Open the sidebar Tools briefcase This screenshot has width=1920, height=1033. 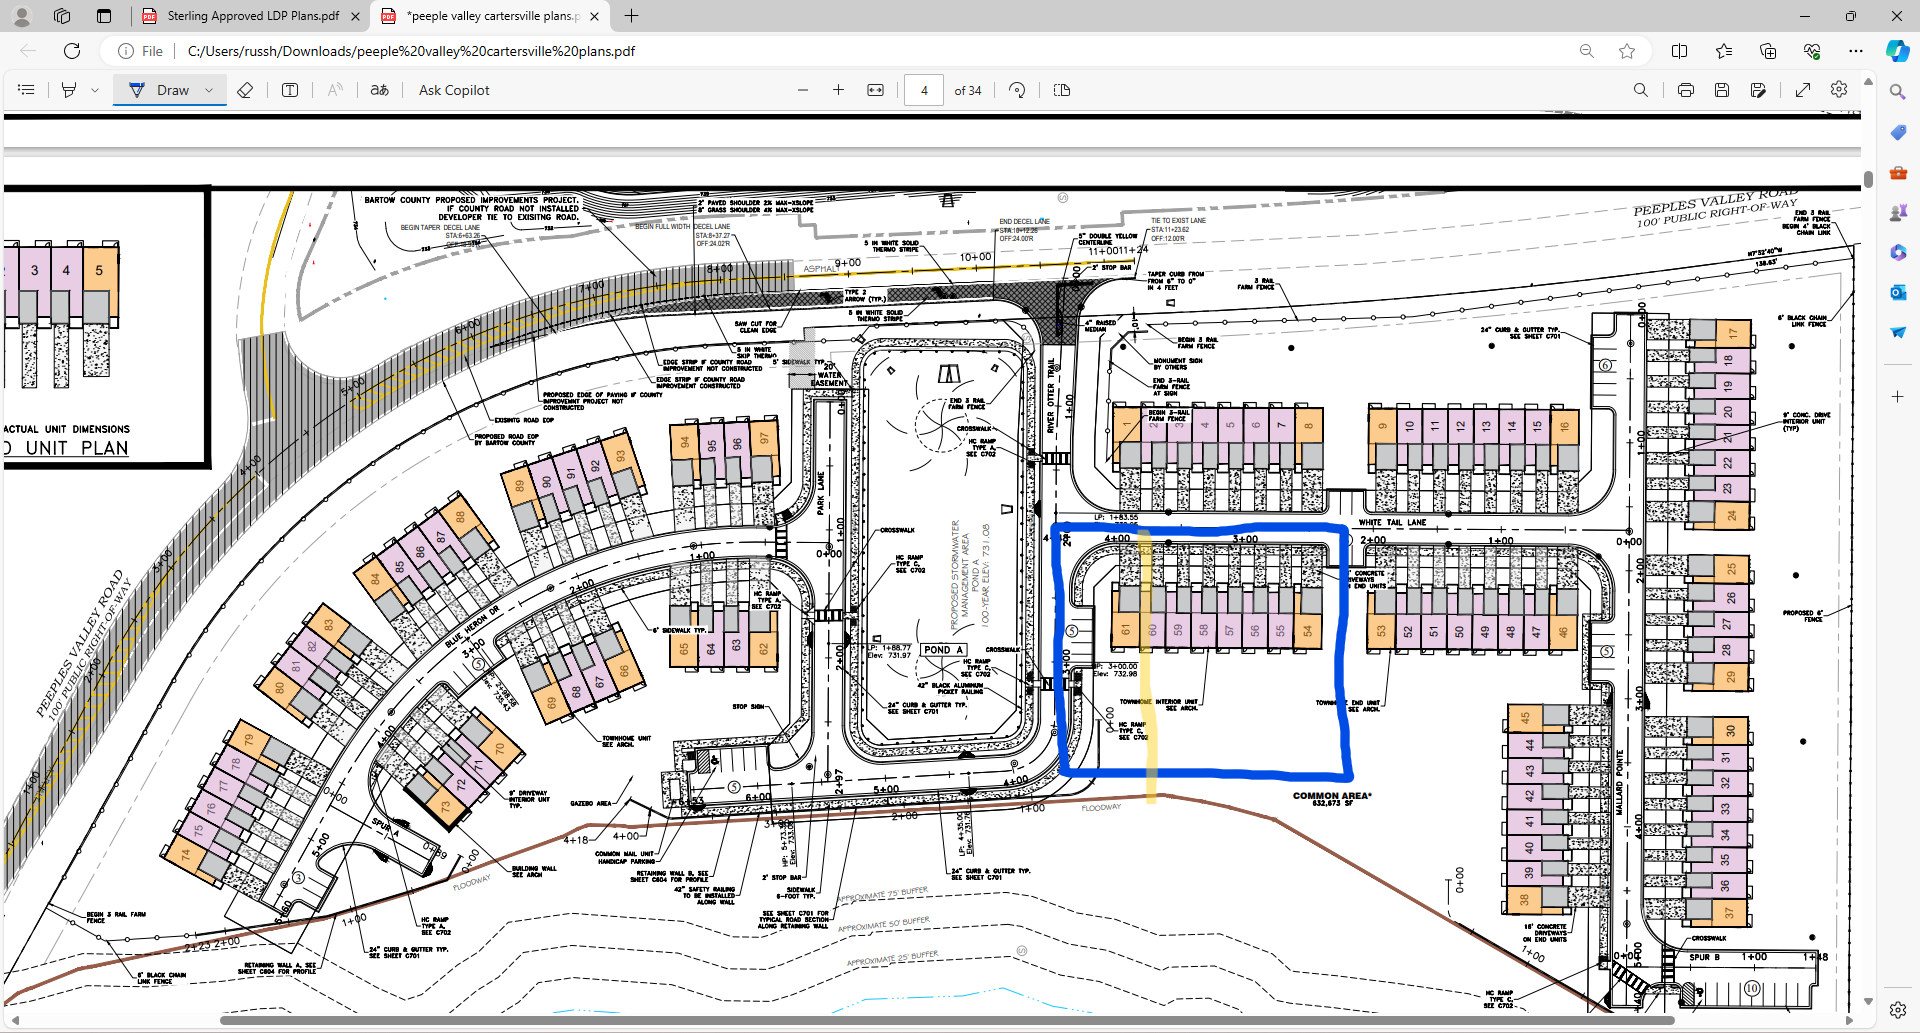1897,172
